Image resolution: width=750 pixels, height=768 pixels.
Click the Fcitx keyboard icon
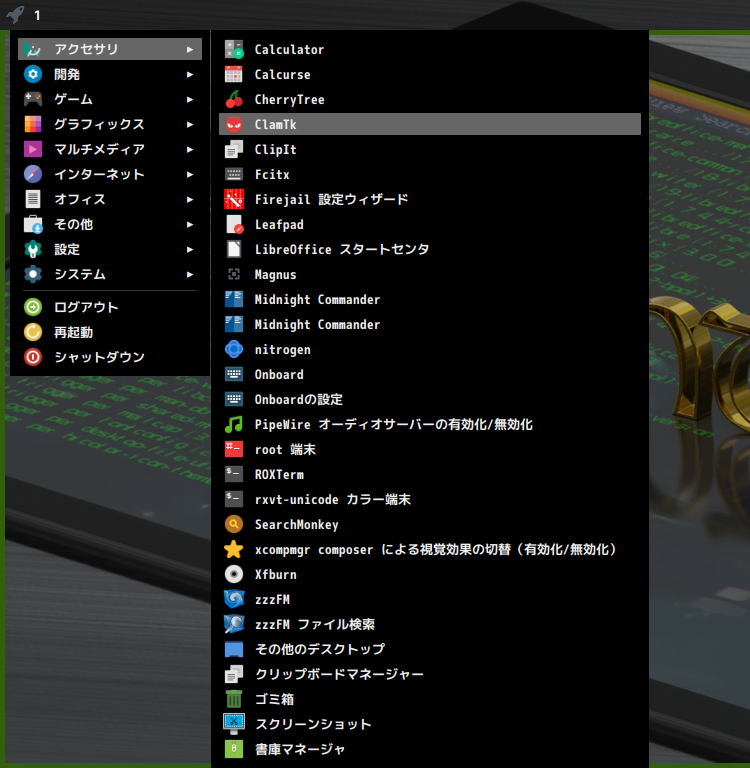coord(234,174)
